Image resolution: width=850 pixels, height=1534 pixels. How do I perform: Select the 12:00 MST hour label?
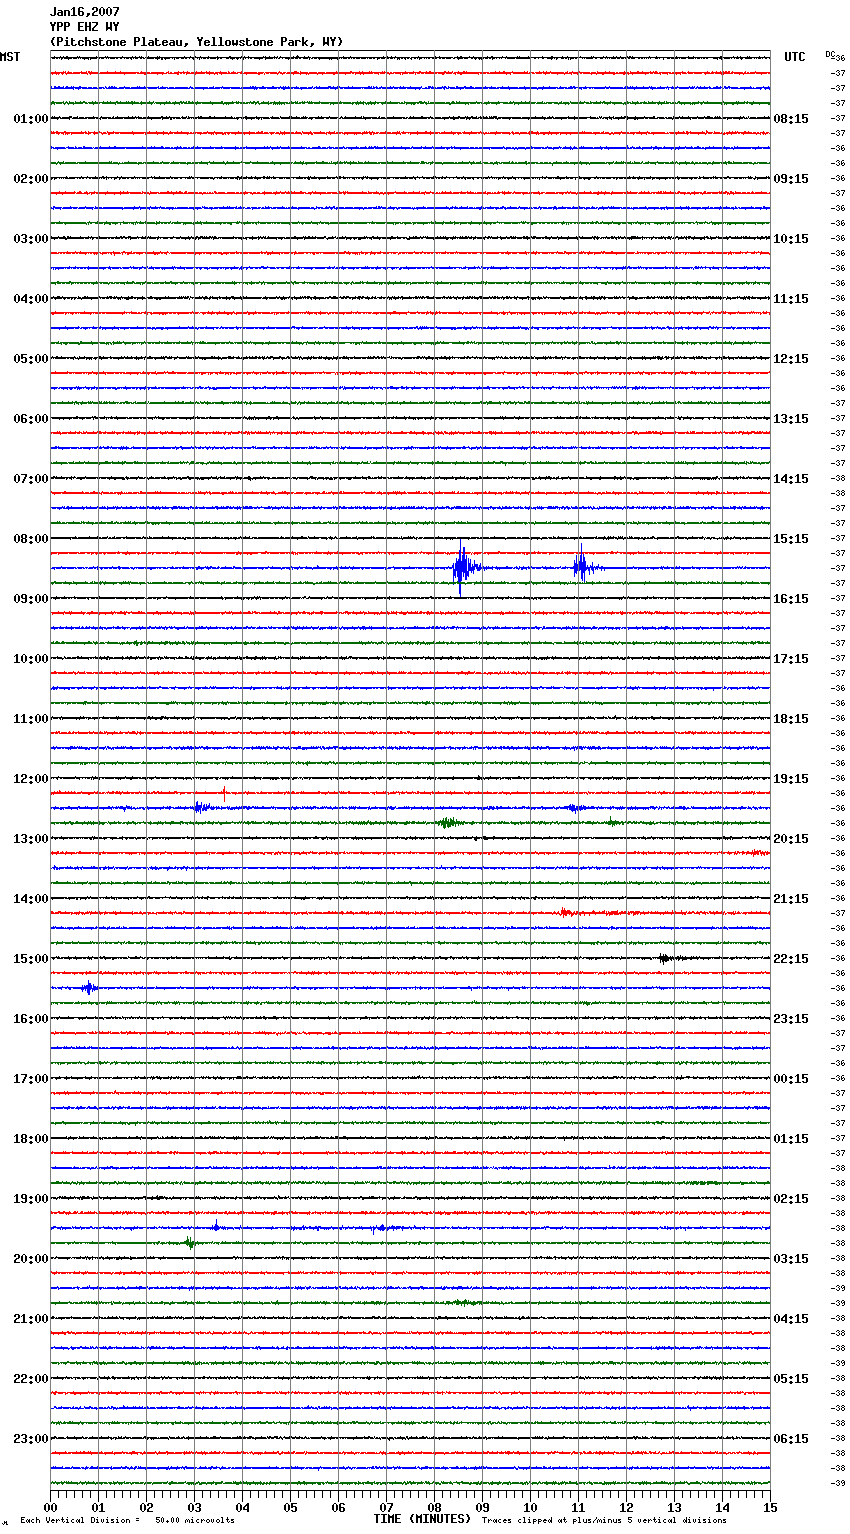tap(31, 779)
